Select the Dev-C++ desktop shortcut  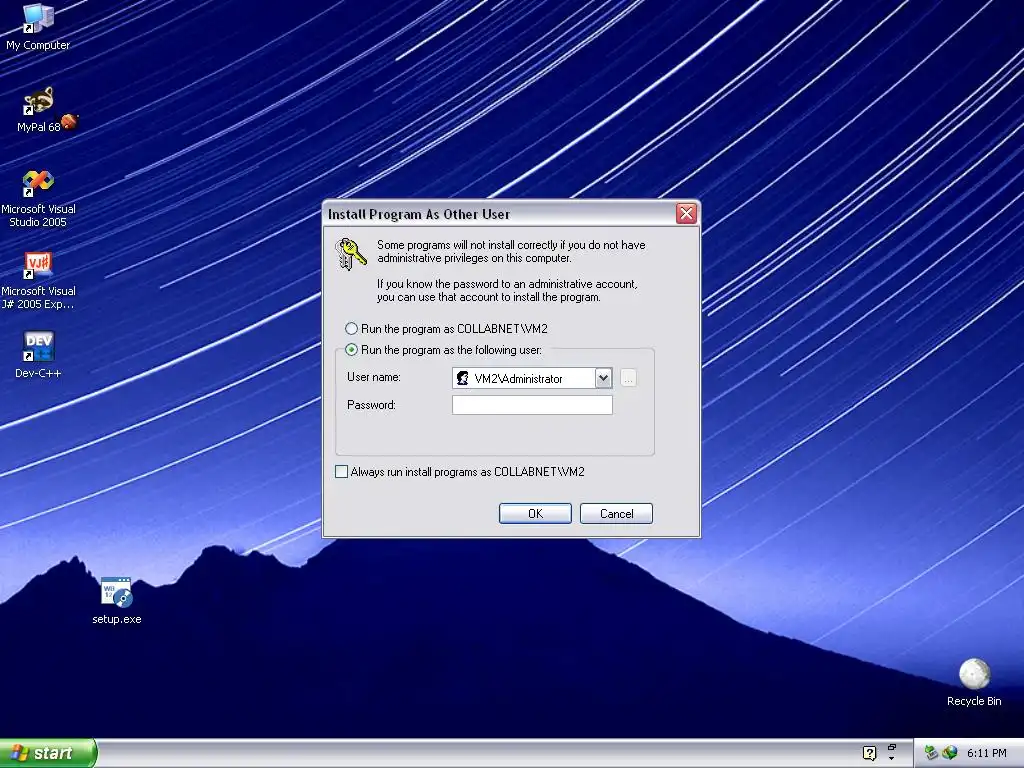click(x=38, y=355)
